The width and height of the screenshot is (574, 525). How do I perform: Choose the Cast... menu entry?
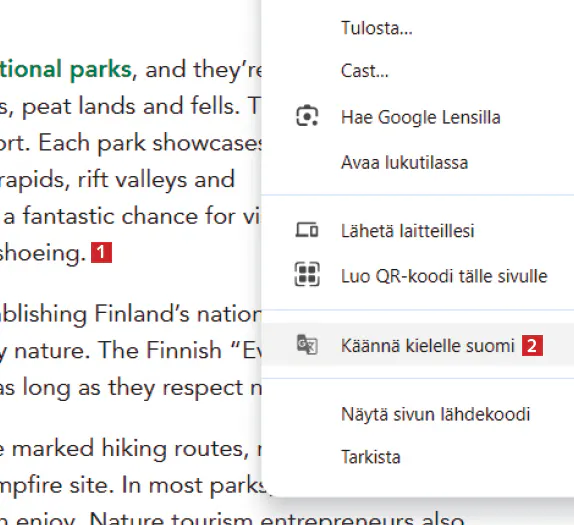pyautogui.click(x=417, y=71)
